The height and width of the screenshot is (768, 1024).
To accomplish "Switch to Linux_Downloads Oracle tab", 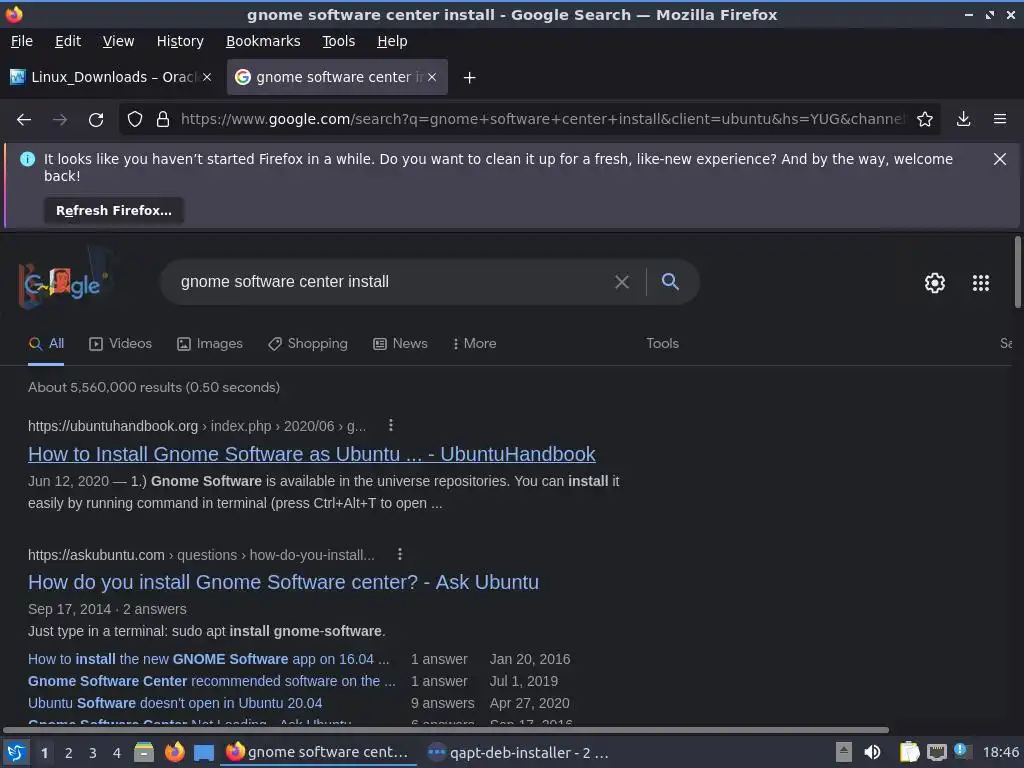I will pos(111,77).
